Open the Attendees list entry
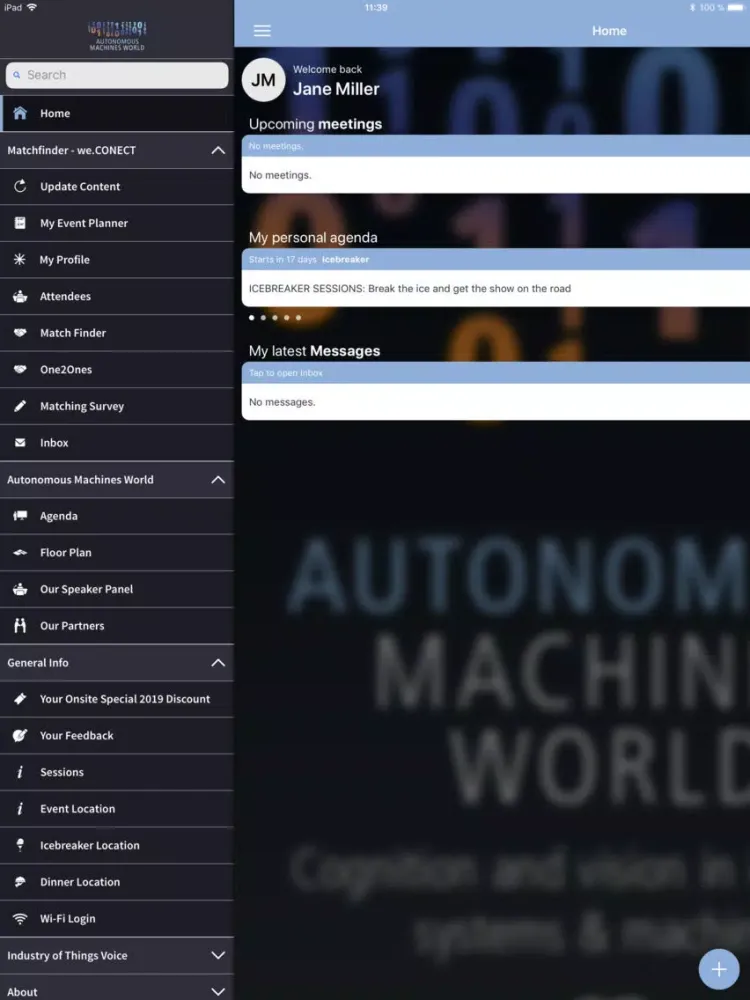The width and height of the screenshot is (750, 1000). pos(117,297)
